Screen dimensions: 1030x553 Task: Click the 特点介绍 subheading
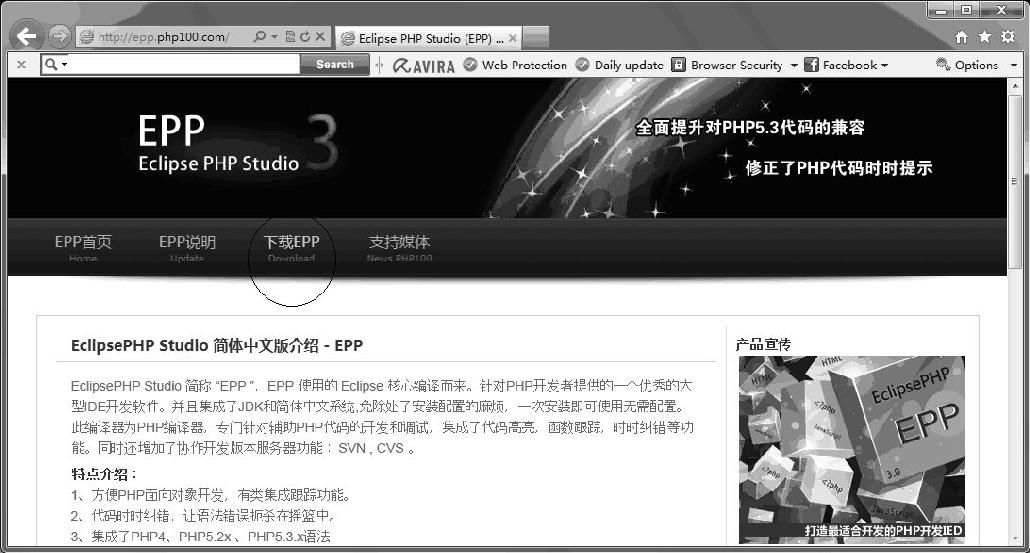(104, 474)
